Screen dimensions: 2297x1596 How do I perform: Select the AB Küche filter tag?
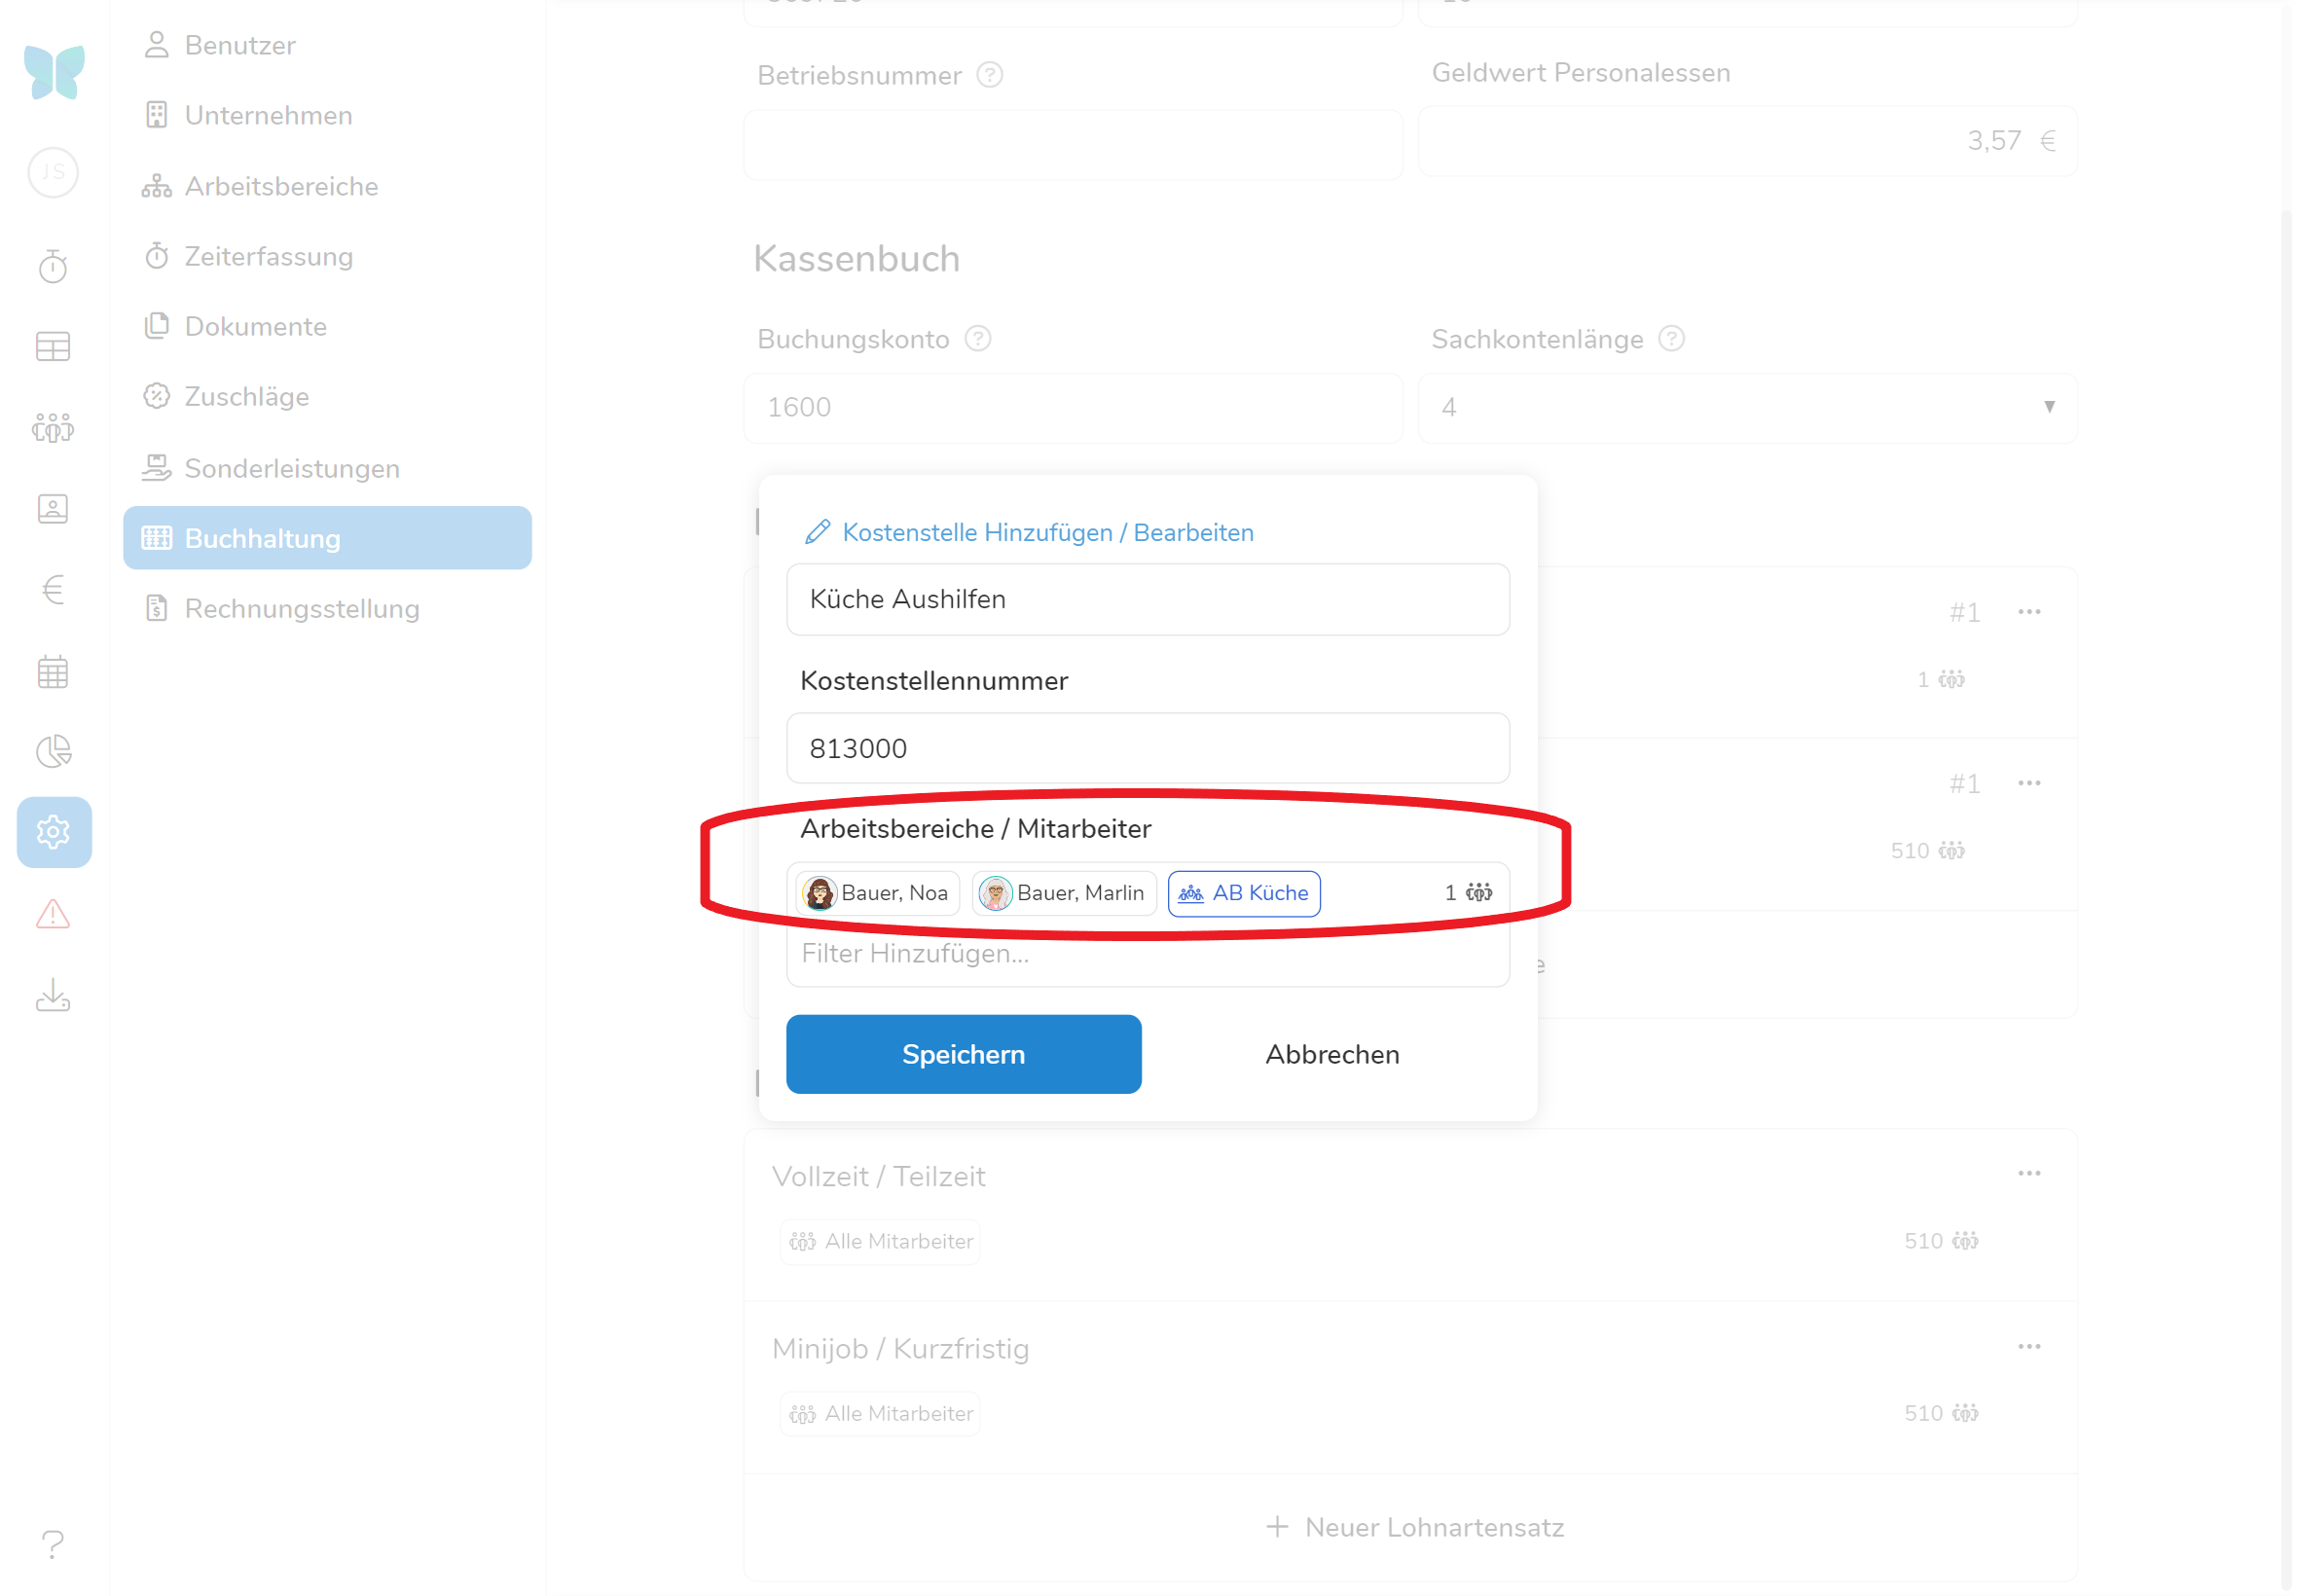pyautogui.click(x=1244, y=893)
